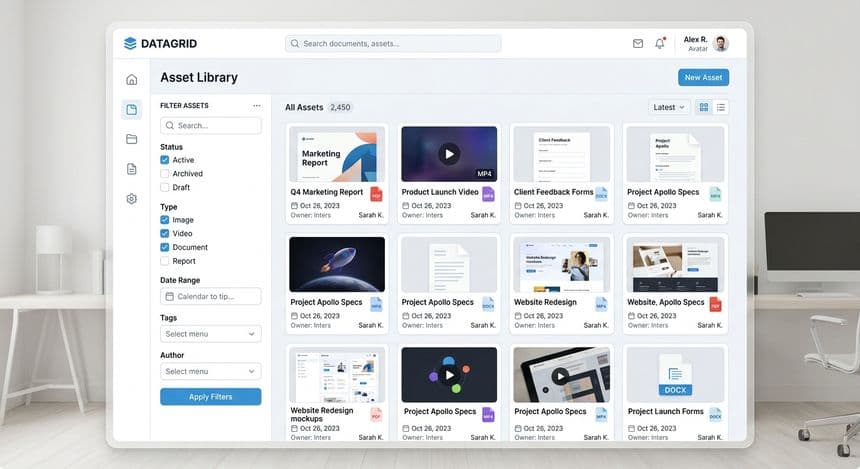The width and height of the screenshot is (860, 469).
Task: Check the Archived status checkbox
Action: tap(165, 173)
